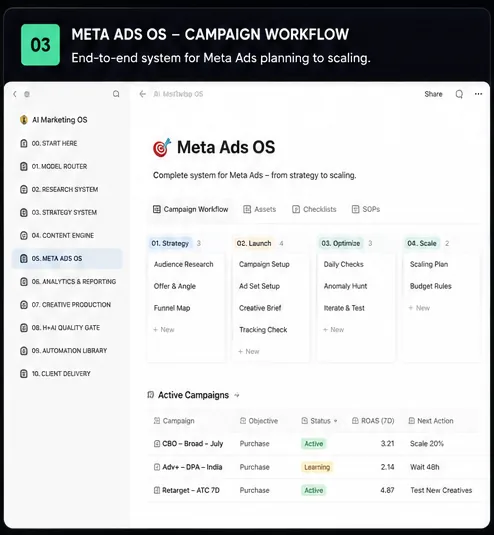Screen dimensions: 494x535
Task: Click the Scale 20% next action cell
Action: click(x=427, y=444)
